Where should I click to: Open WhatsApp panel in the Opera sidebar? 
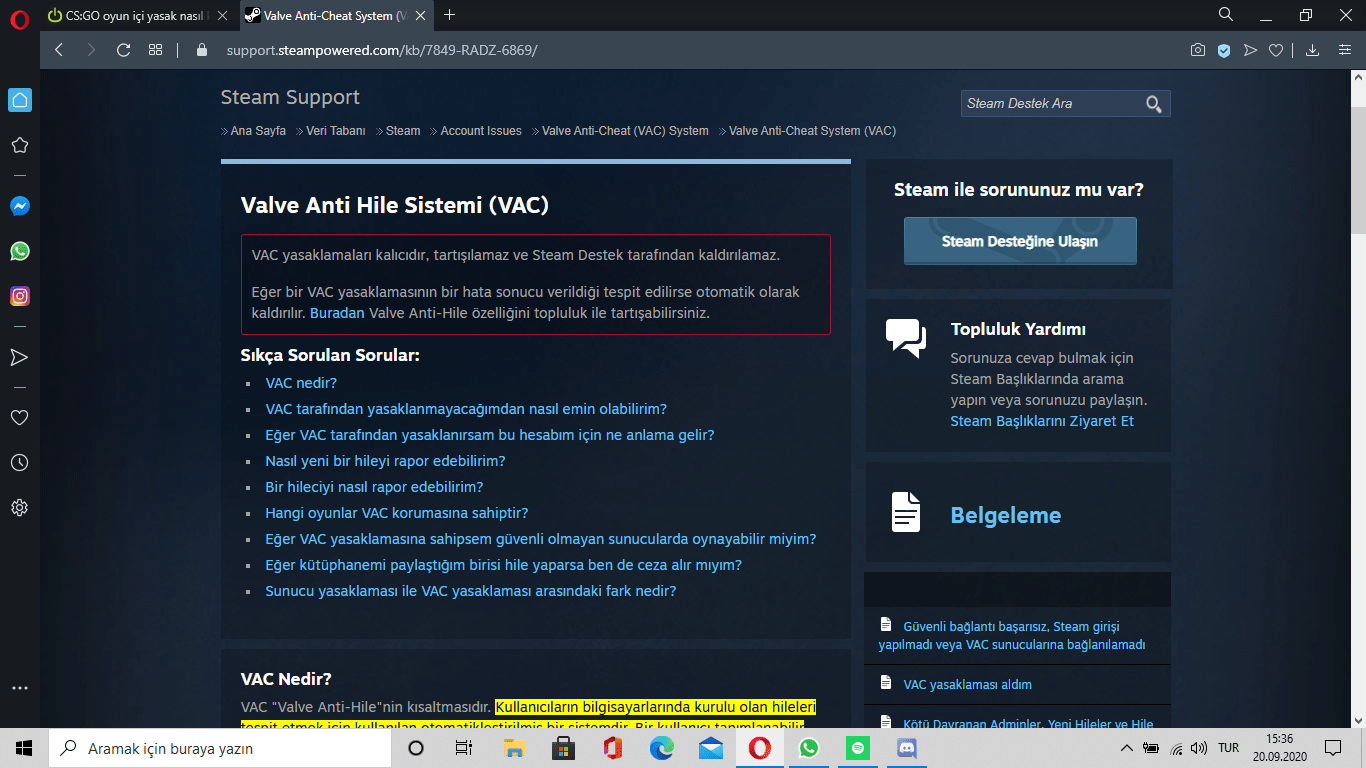coord(19,251)
